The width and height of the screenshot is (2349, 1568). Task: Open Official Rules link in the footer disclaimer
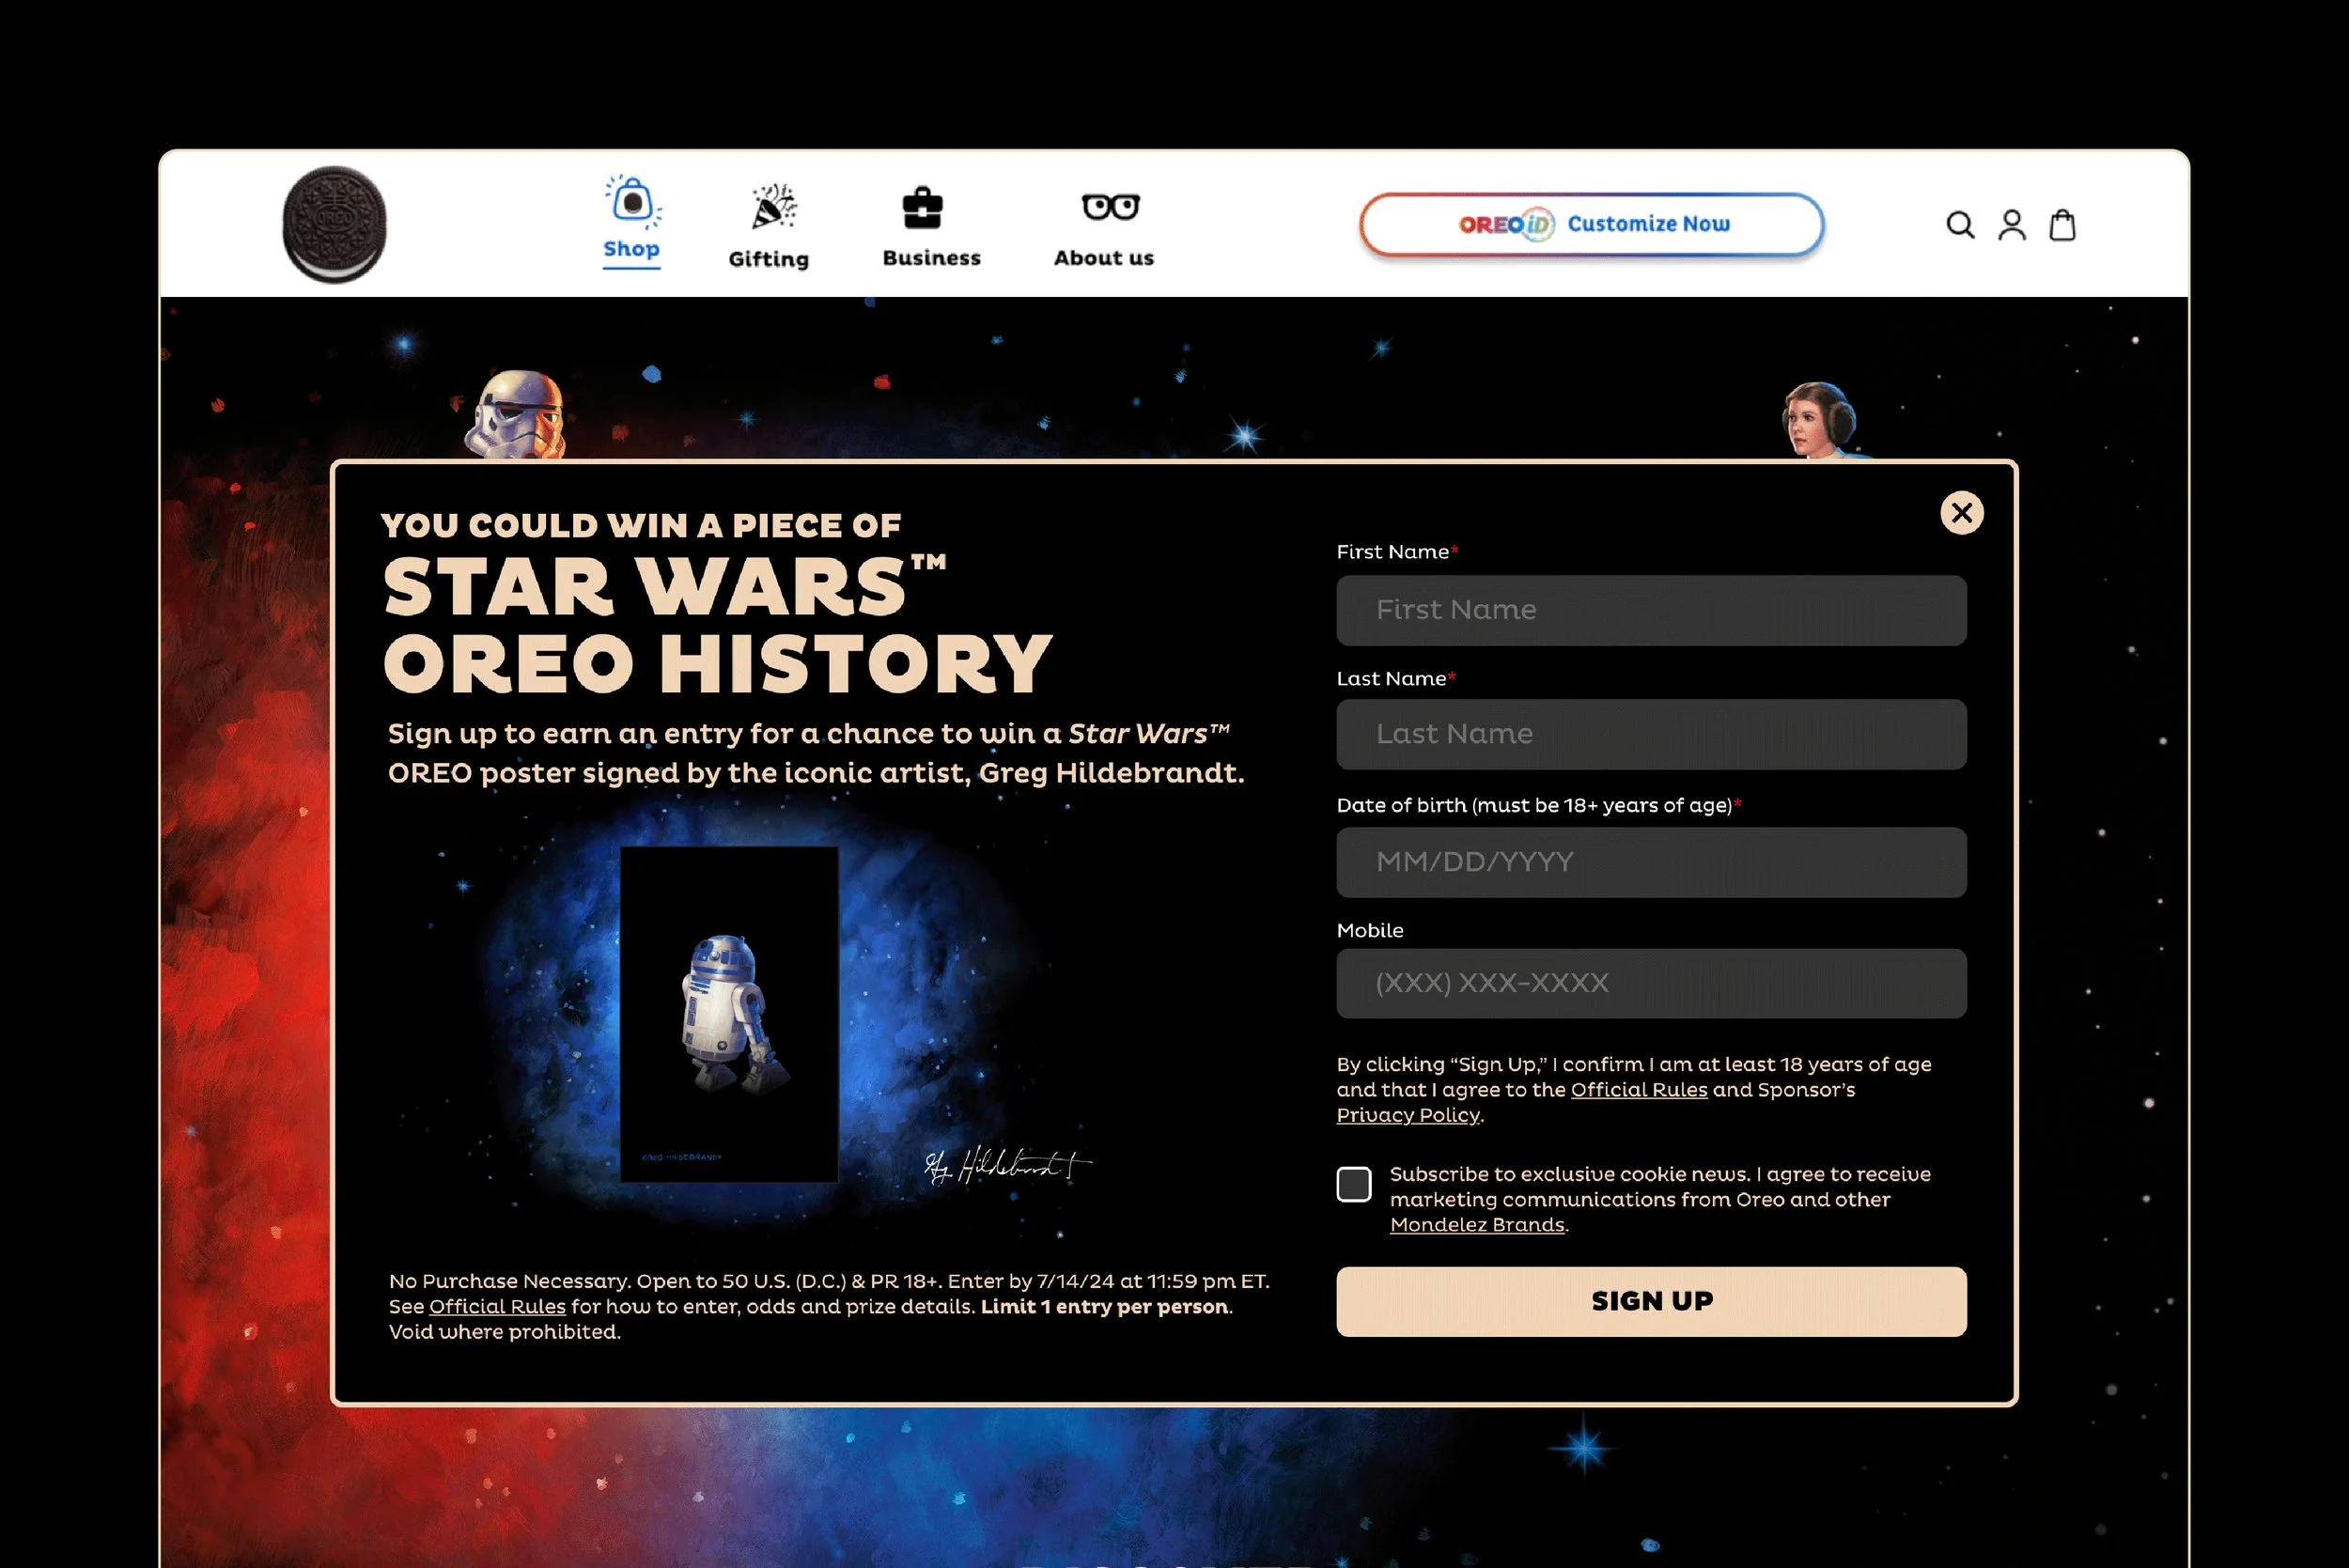point(497,1307)
